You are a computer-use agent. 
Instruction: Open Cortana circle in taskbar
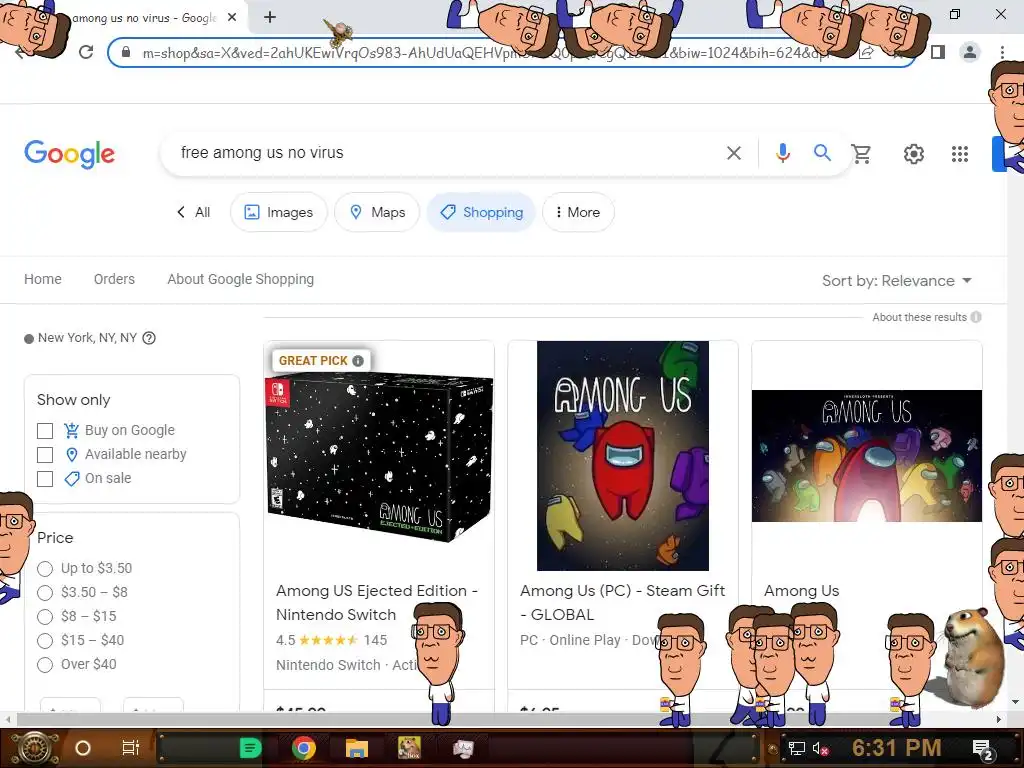[x=83, y=748]
